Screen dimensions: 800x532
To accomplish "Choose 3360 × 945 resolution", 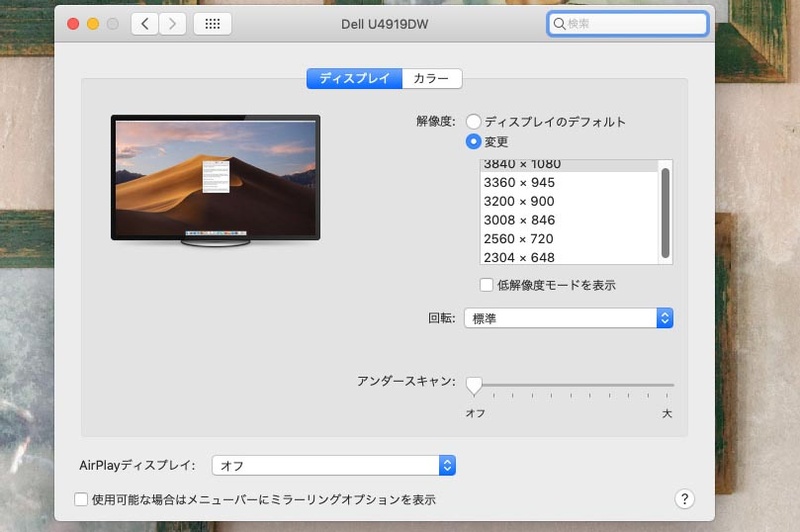I will click(x=569, y=183).
